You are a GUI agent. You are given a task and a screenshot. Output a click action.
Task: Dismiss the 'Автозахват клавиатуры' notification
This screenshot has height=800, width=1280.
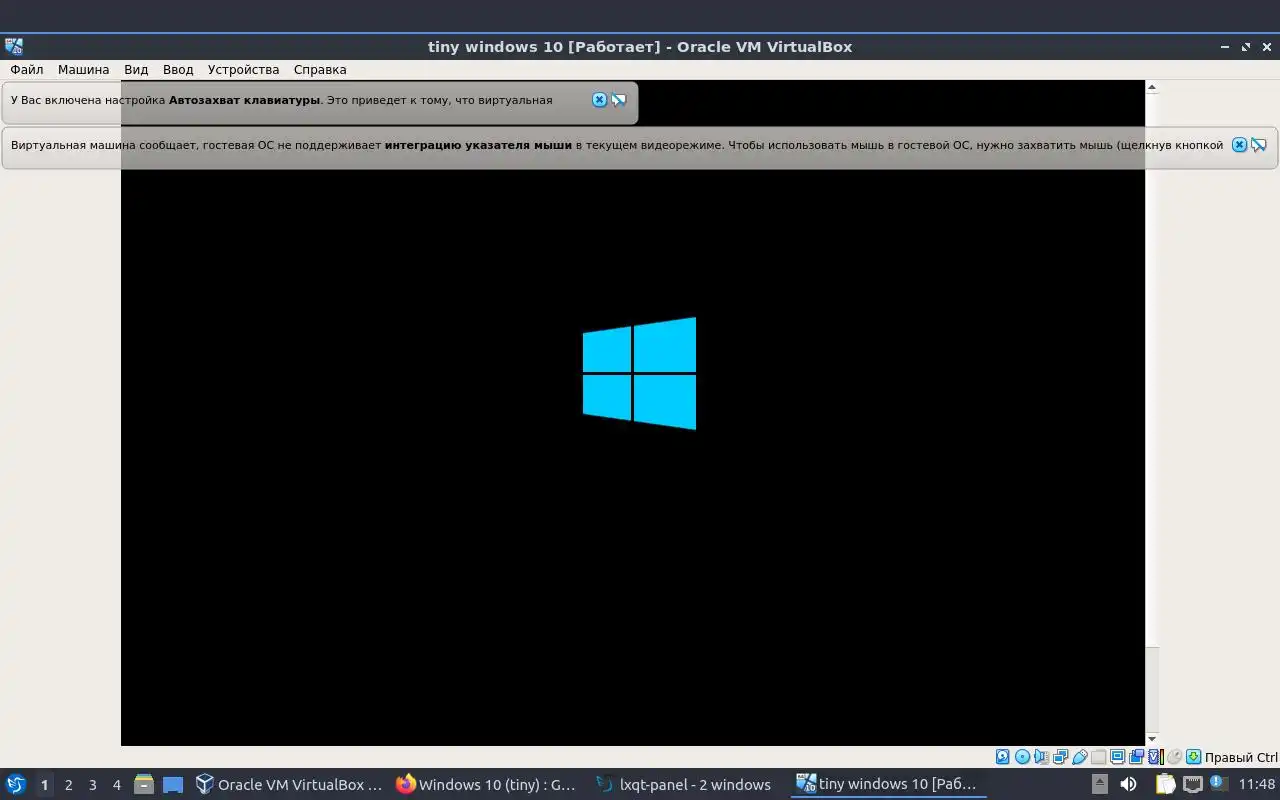point(599,100)
